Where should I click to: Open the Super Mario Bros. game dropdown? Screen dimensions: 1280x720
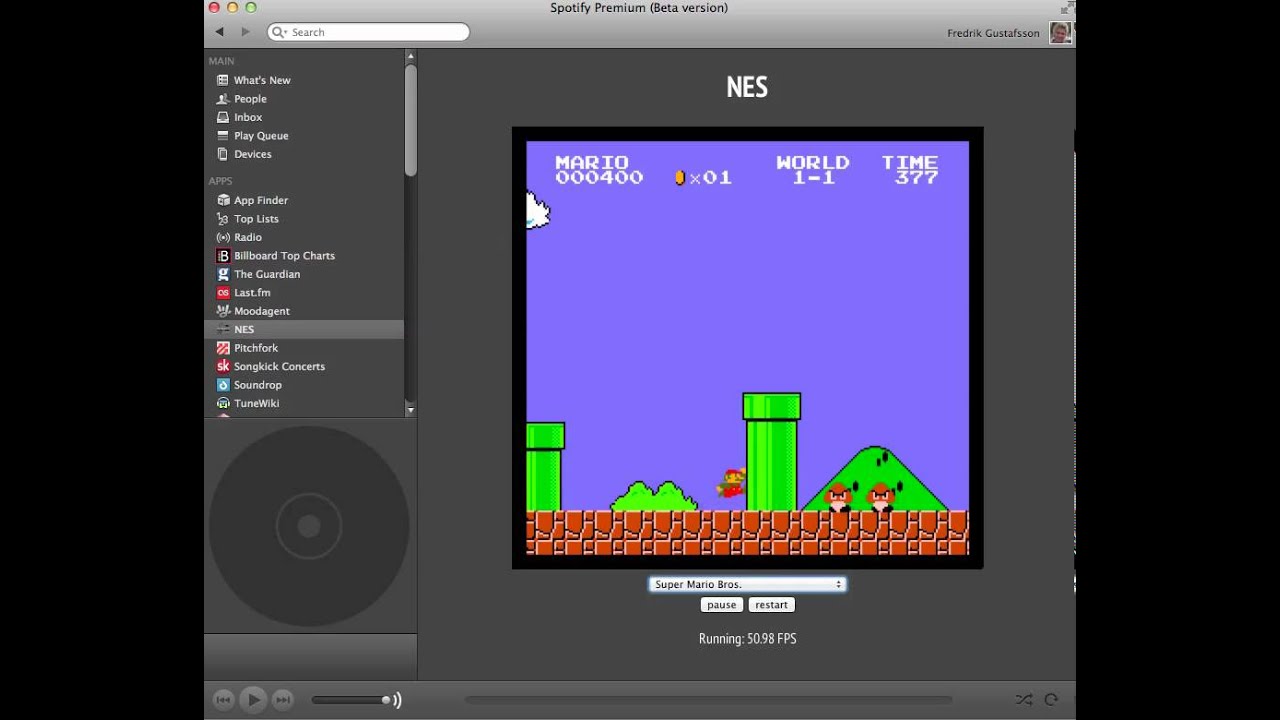point(747,584)
